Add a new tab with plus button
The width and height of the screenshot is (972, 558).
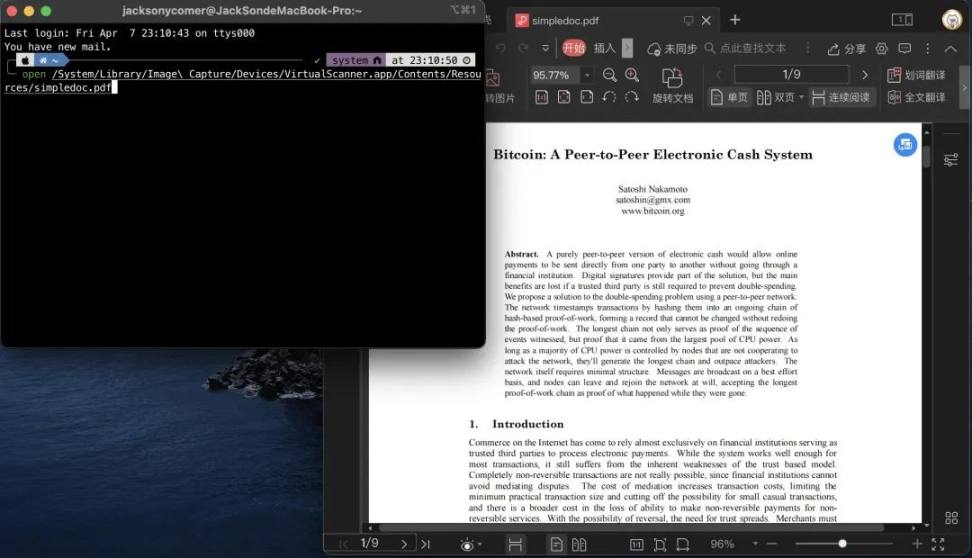tap(735, 20)
